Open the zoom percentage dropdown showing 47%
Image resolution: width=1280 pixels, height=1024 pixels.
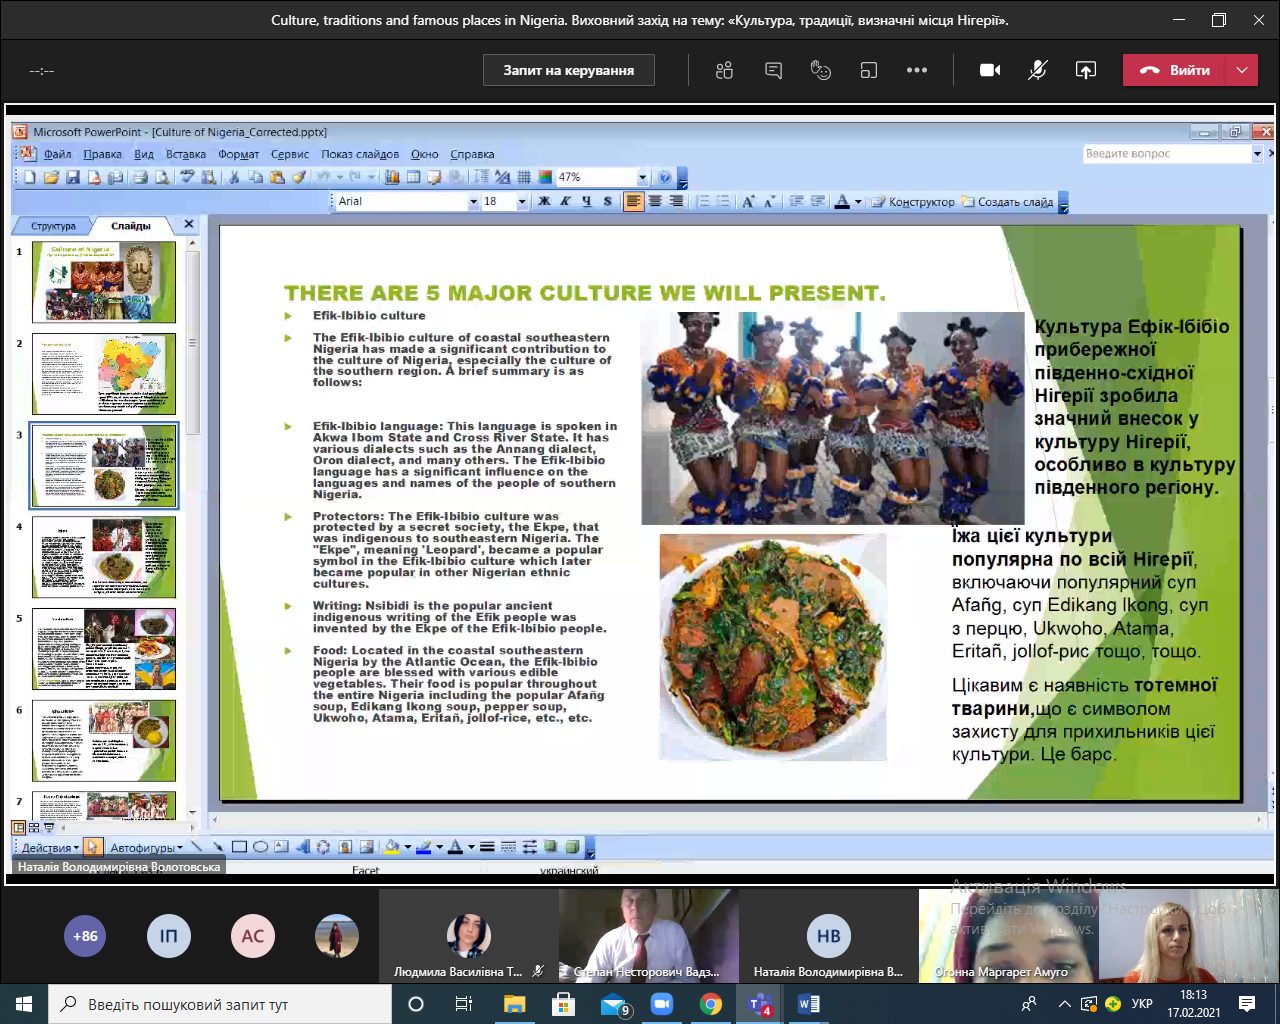click(x=642, y=177)
